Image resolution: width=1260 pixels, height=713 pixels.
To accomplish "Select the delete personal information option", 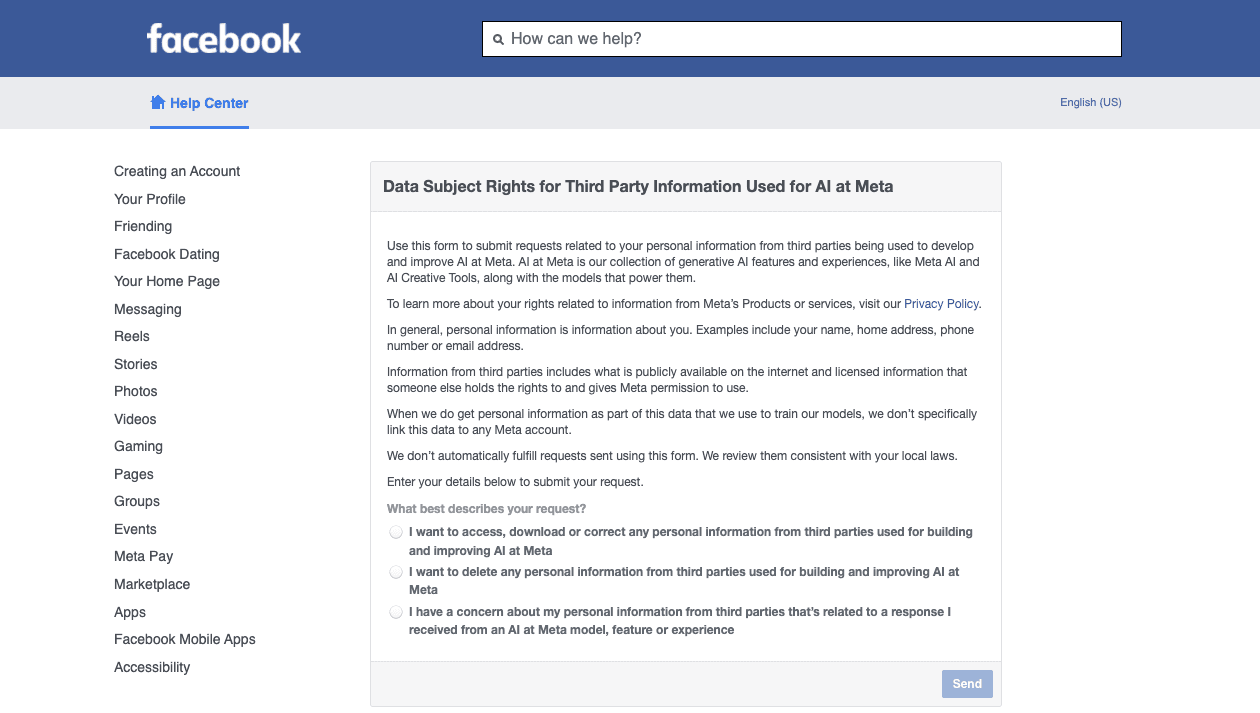I will point(396,572).
